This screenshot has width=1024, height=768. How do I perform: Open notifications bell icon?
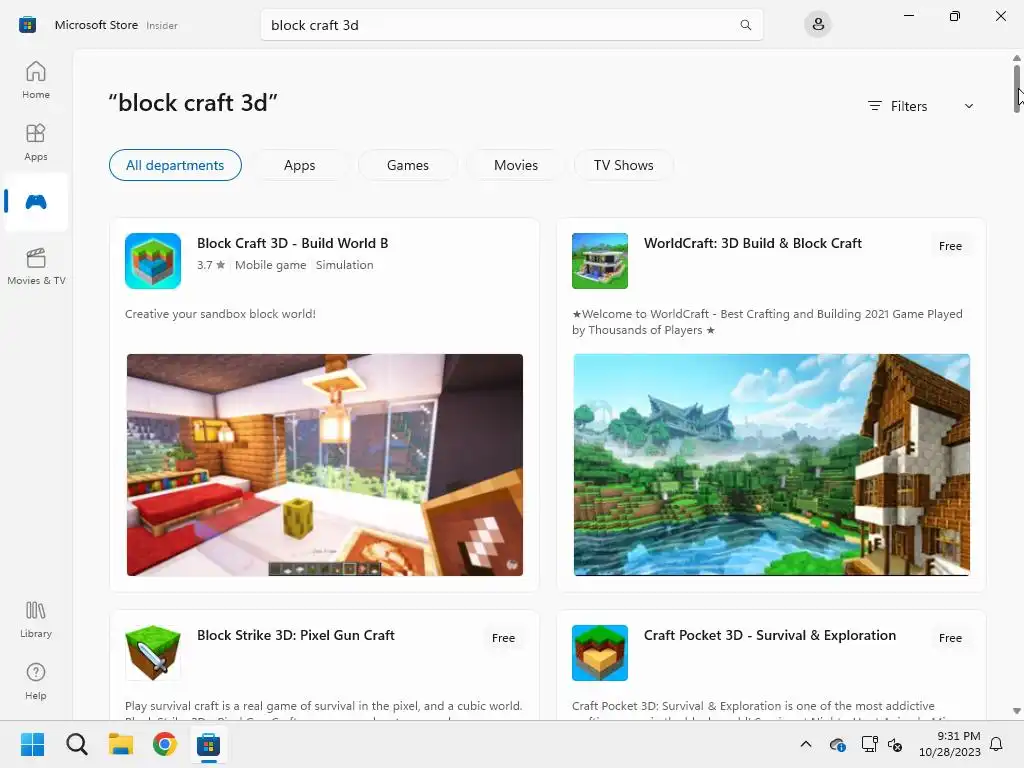pyautogui.click(x=996, y=744)
